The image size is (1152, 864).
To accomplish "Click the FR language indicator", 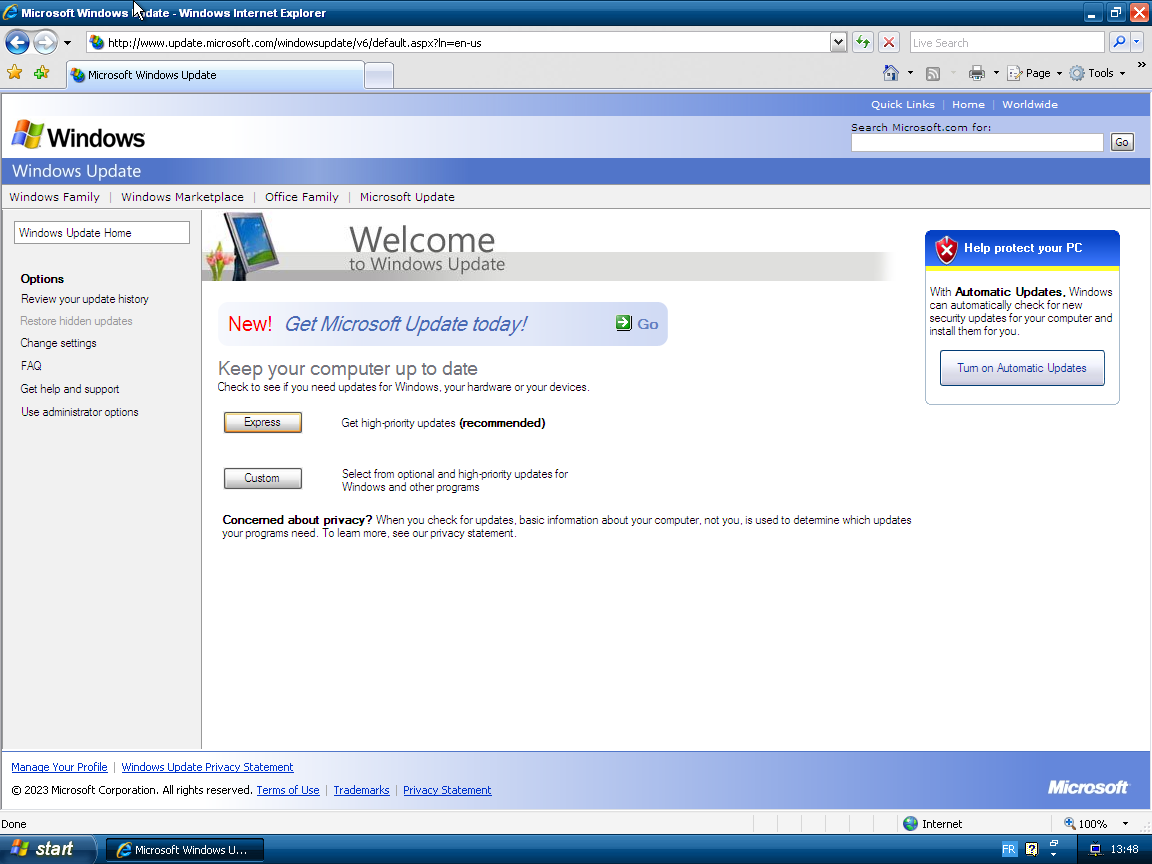I will (x=1009, y=850).
